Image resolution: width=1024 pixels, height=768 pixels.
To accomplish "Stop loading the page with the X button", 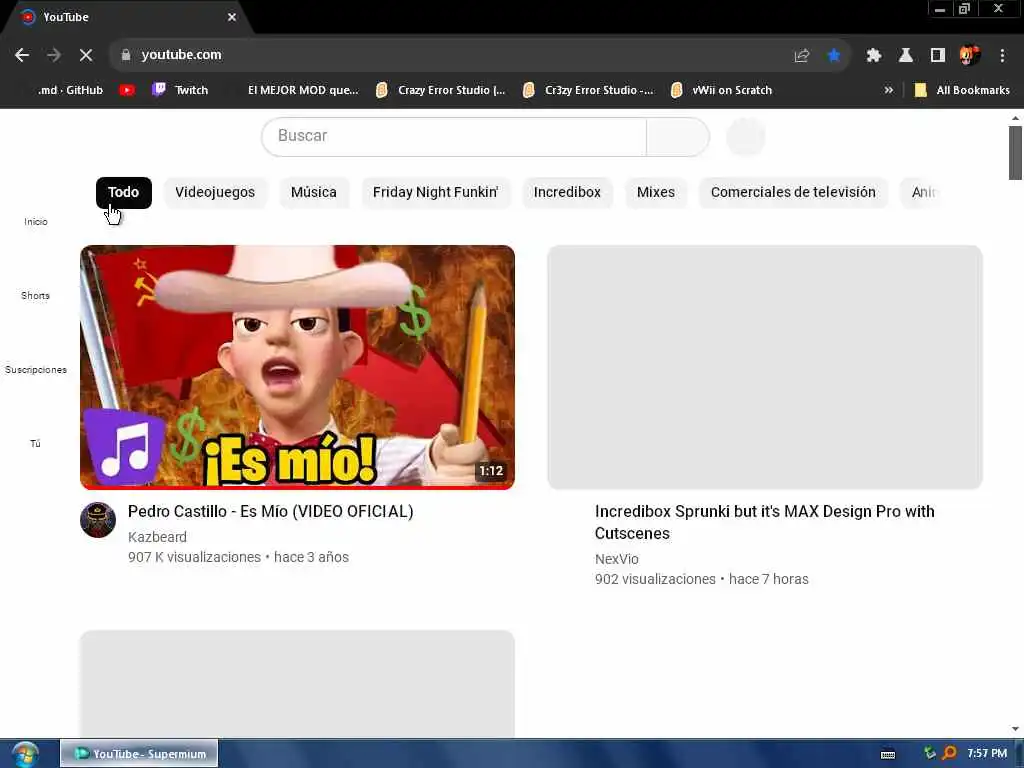I will (86, 56).
